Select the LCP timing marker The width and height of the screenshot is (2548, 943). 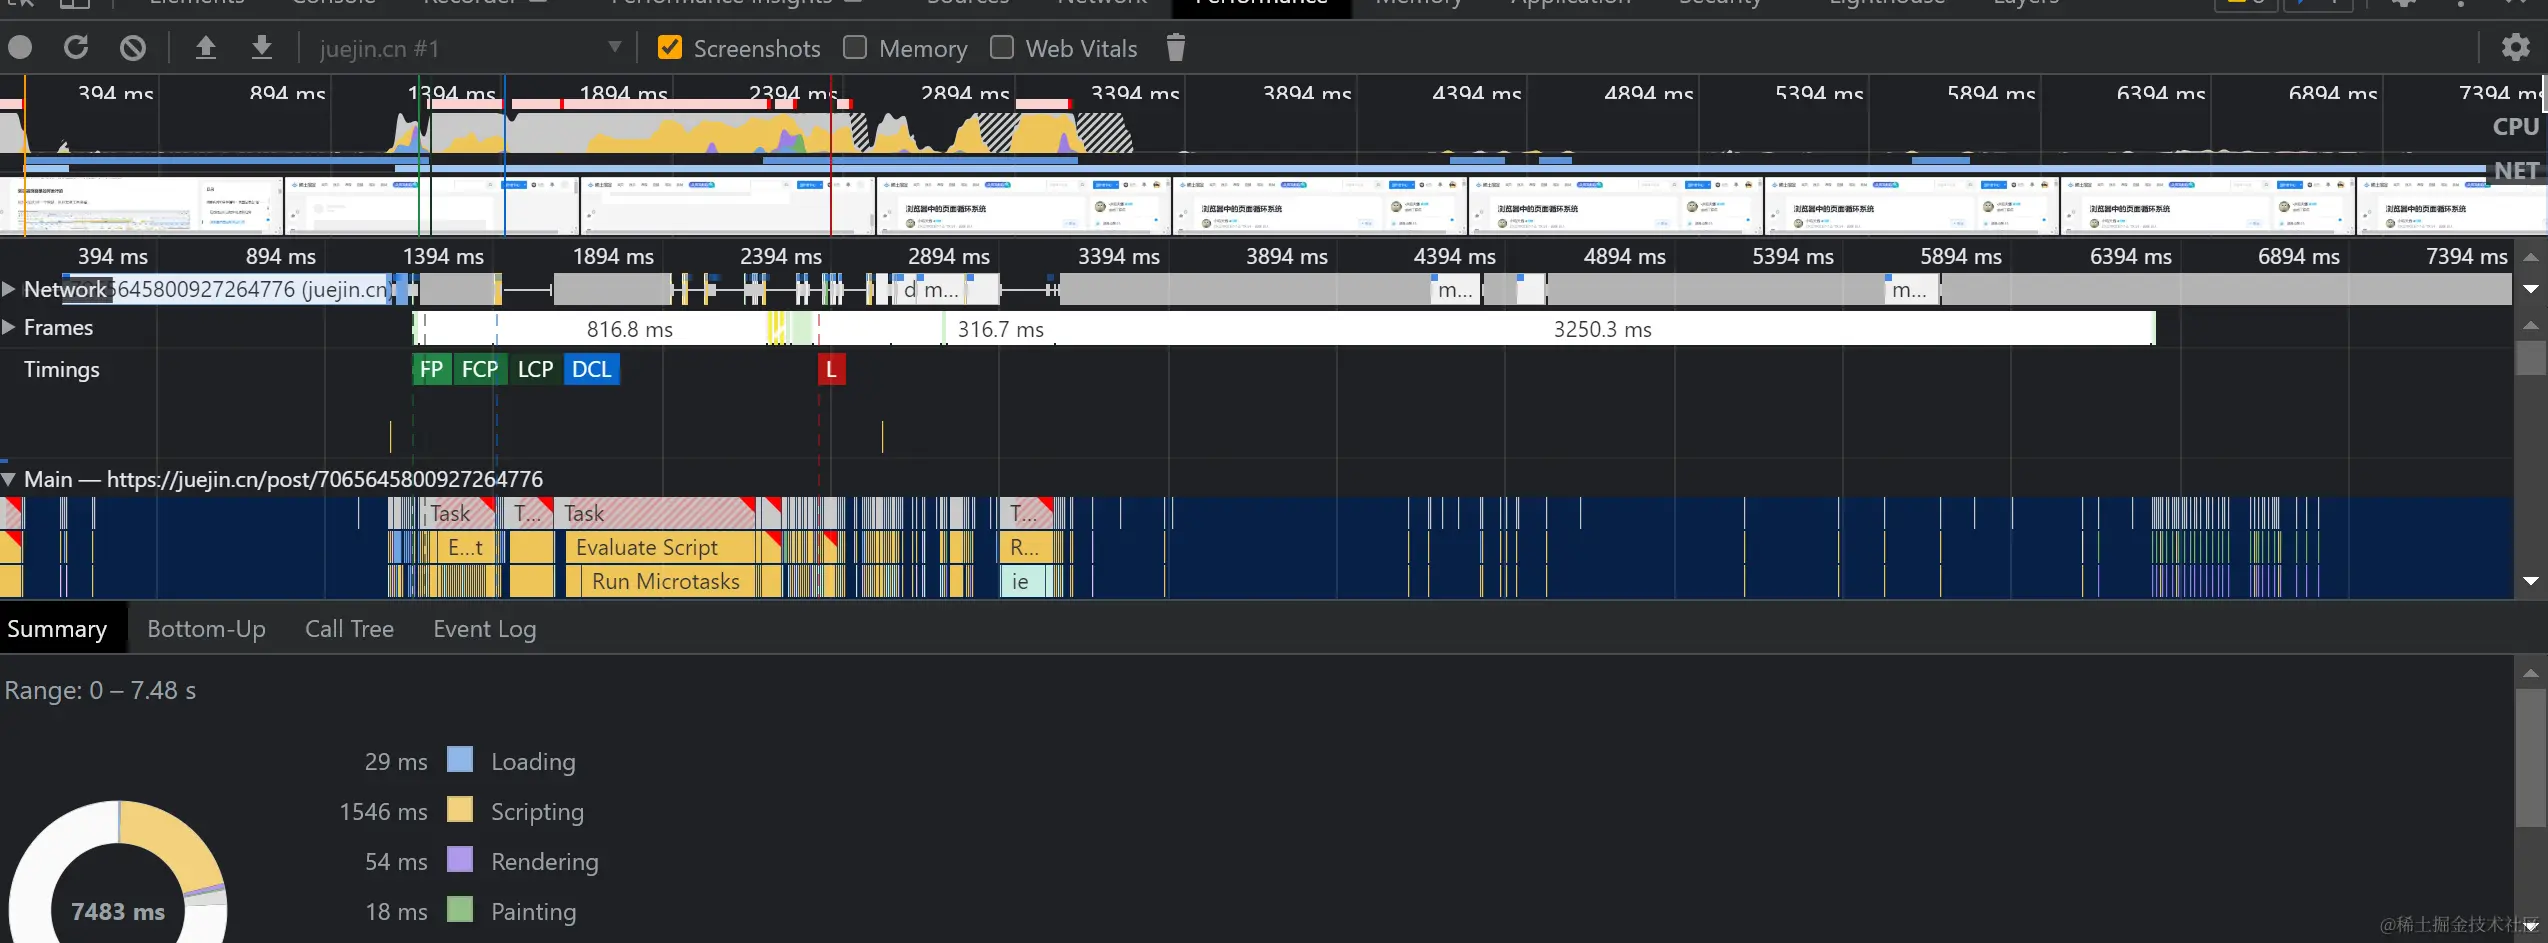tap(535, 370)
